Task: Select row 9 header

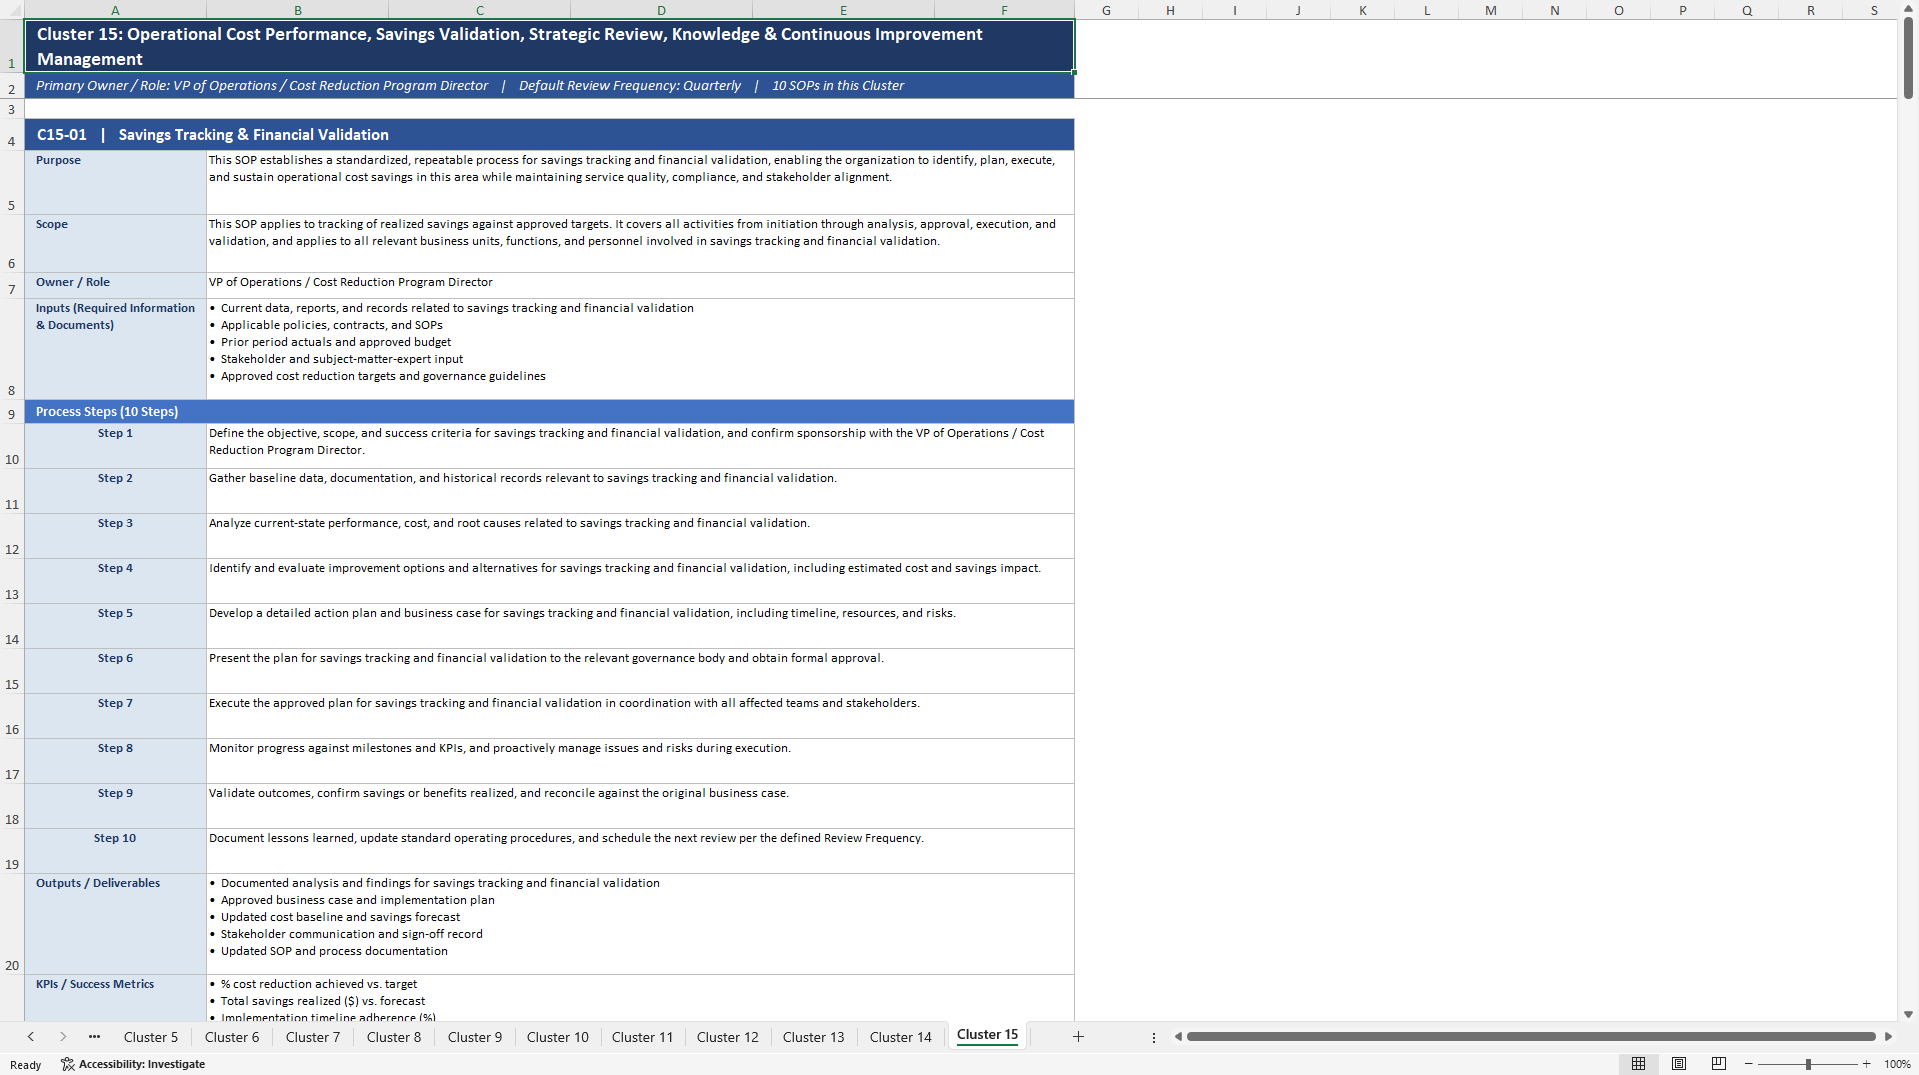Action: point(12,412)
